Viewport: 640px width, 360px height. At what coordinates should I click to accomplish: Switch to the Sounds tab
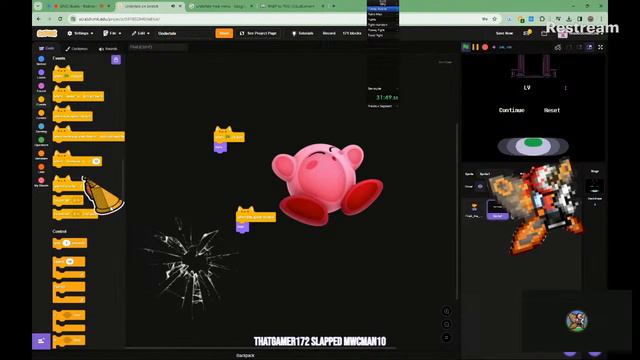108,49
